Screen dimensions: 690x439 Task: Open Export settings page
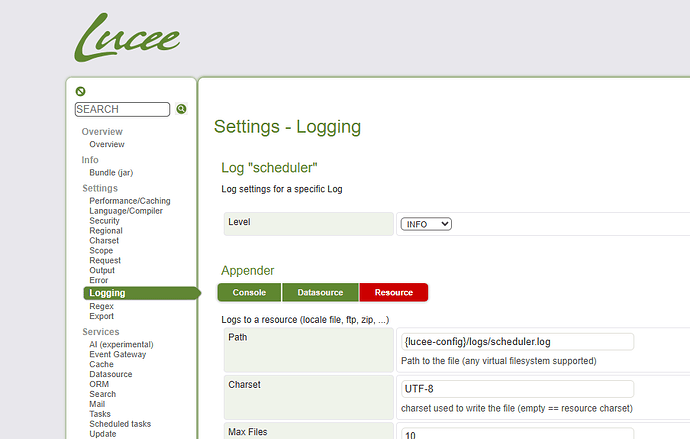pos(102,316)
